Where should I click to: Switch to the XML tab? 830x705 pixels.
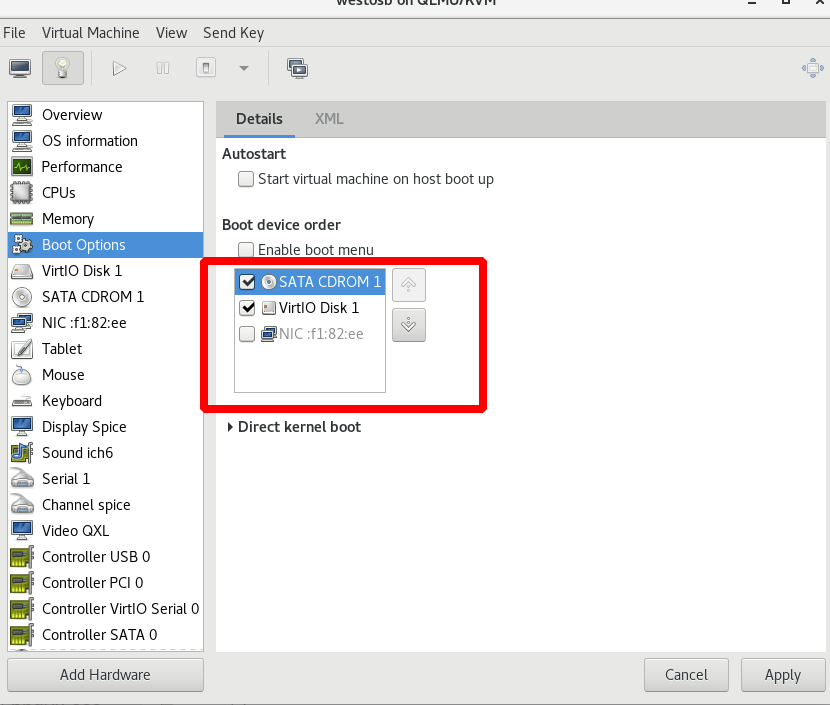[x=329, y=119]
